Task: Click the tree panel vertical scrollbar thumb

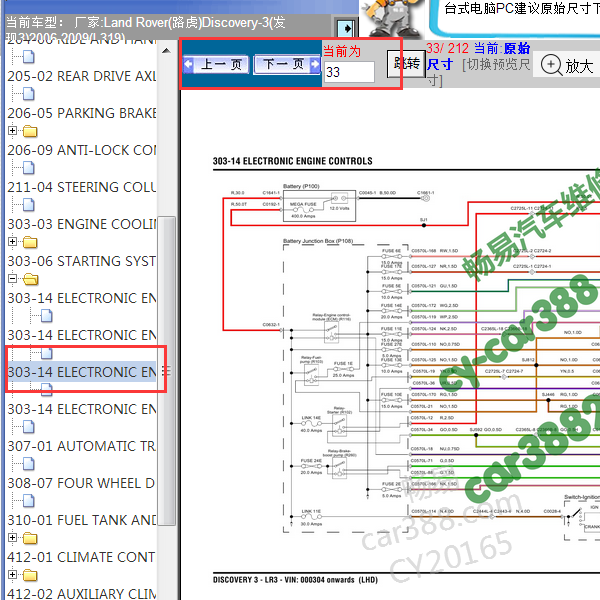Action: coord(166,371)
